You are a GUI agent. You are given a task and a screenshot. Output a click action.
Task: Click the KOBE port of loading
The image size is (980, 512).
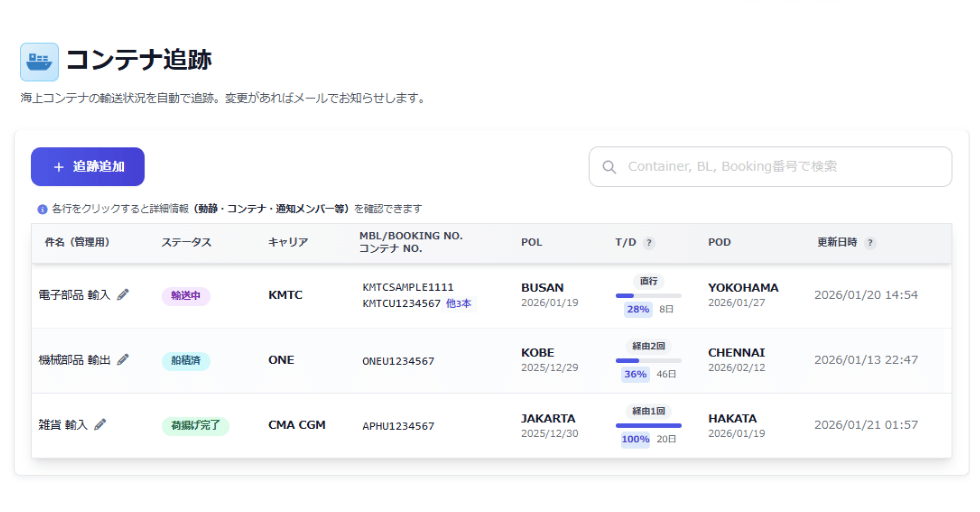538,353
